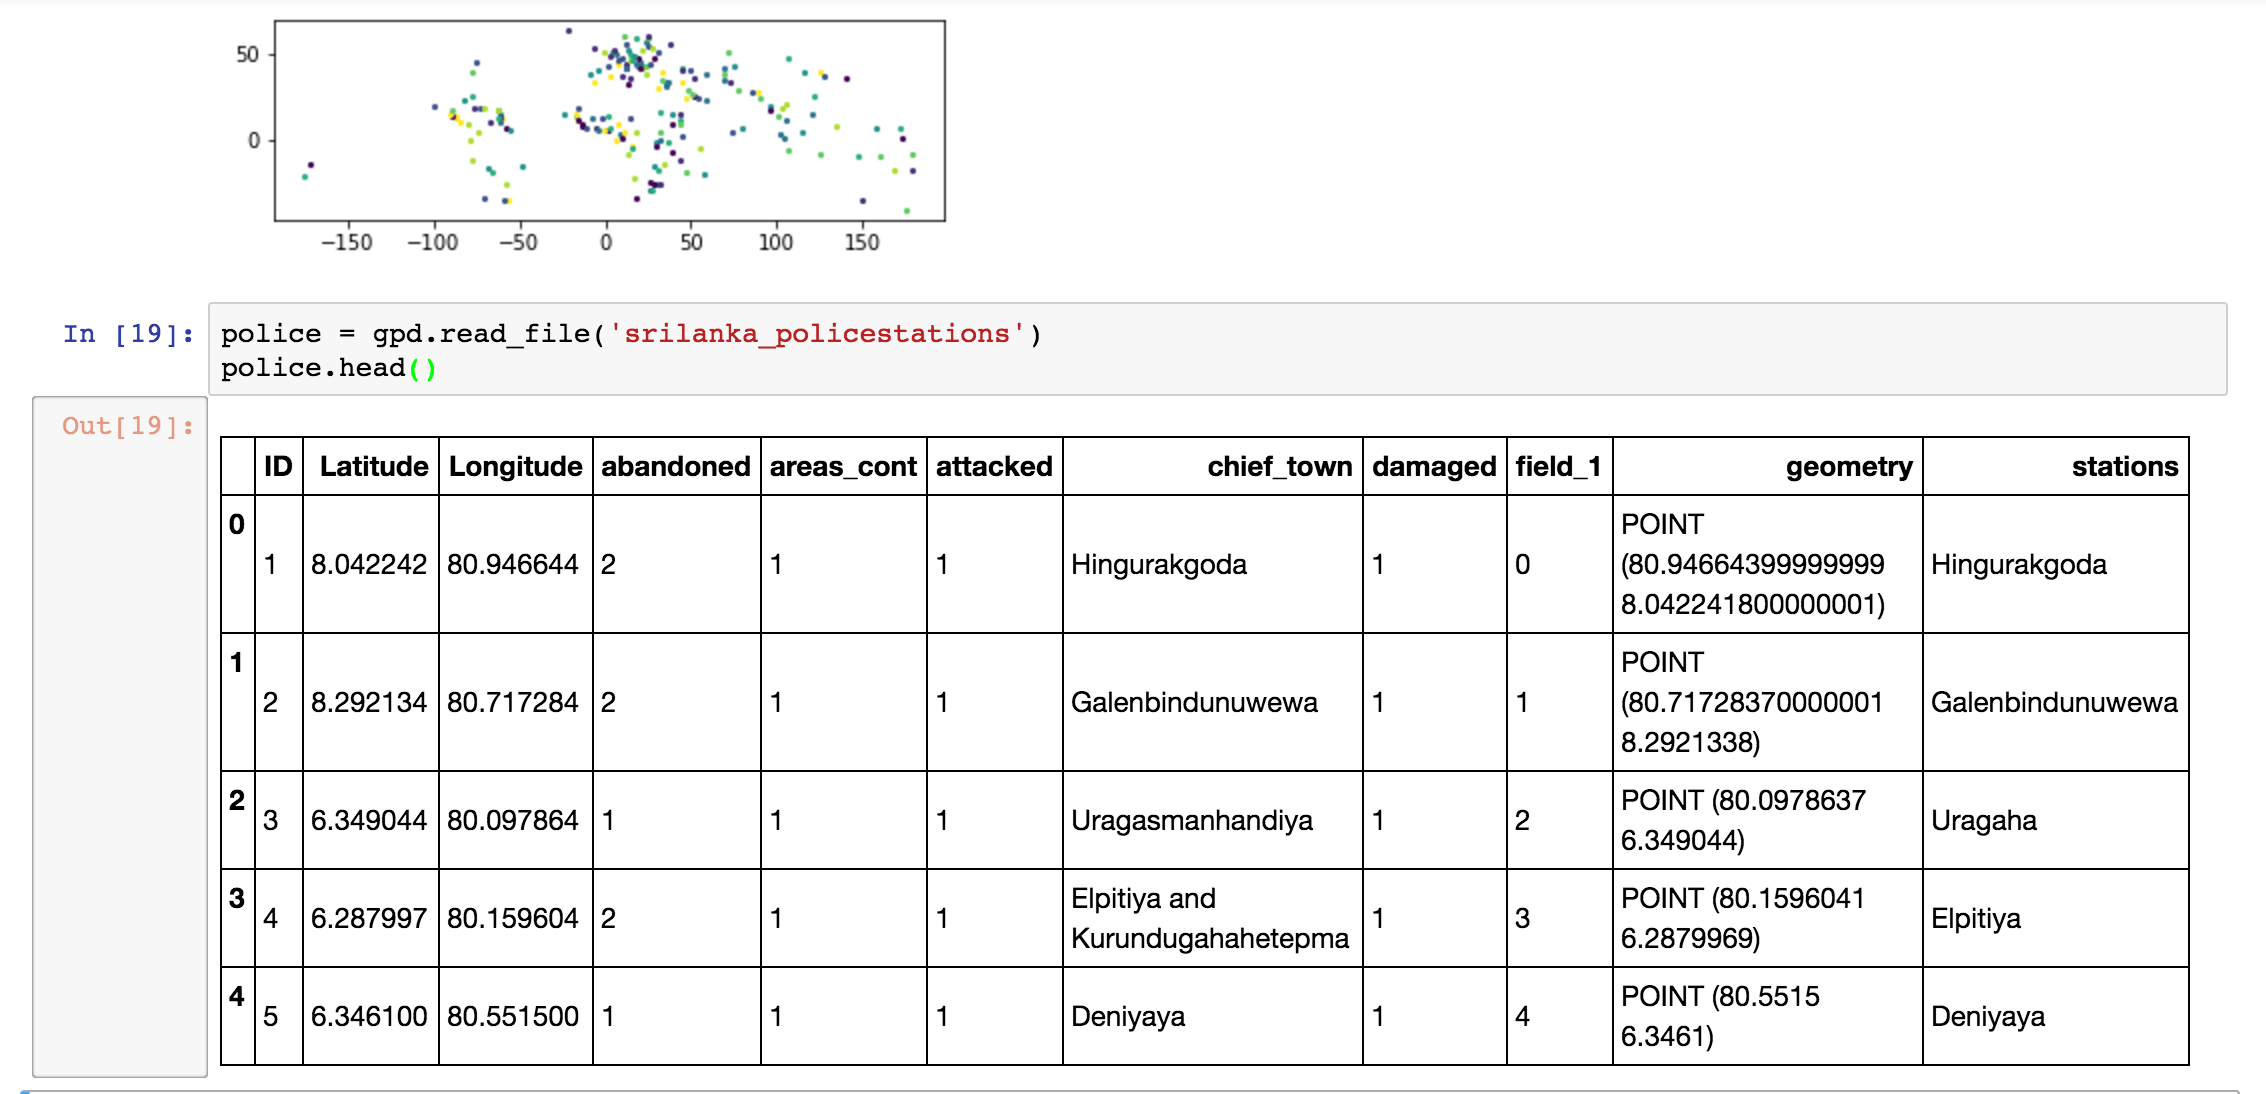The width and height of the screenshot is (2266, 1094).
Task: Click longitude value 80.551500
Action: [513, 1017]
